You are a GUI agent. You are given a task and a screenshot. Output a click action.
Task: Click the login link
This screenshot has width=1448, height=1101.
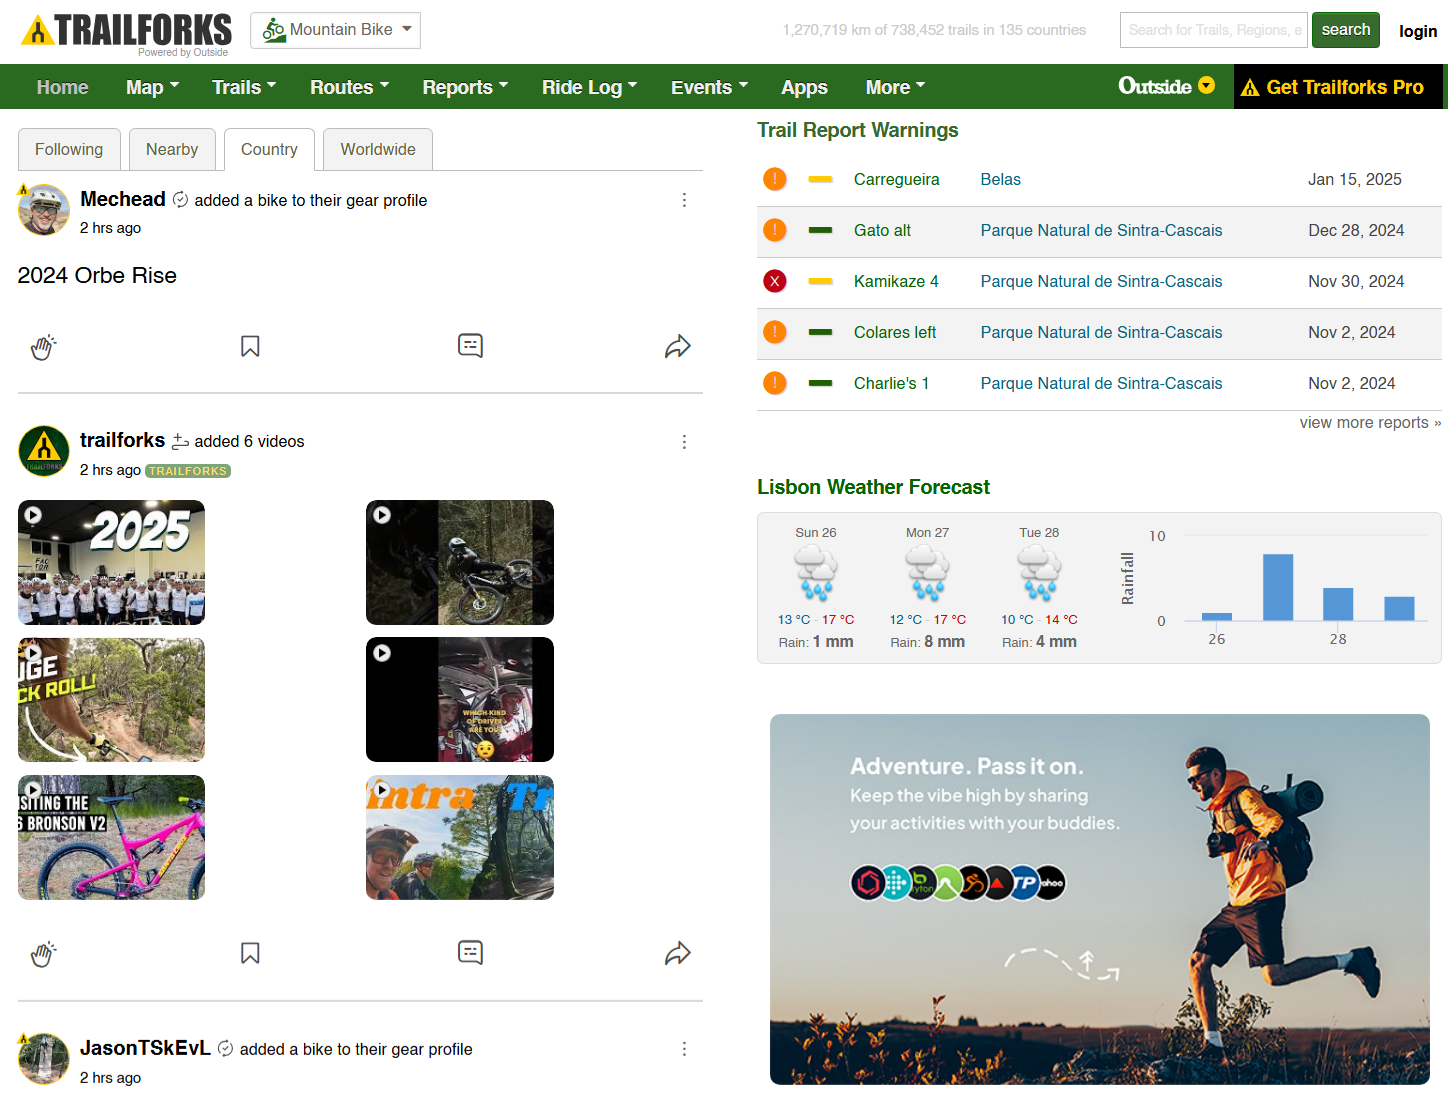point(1418,31)
